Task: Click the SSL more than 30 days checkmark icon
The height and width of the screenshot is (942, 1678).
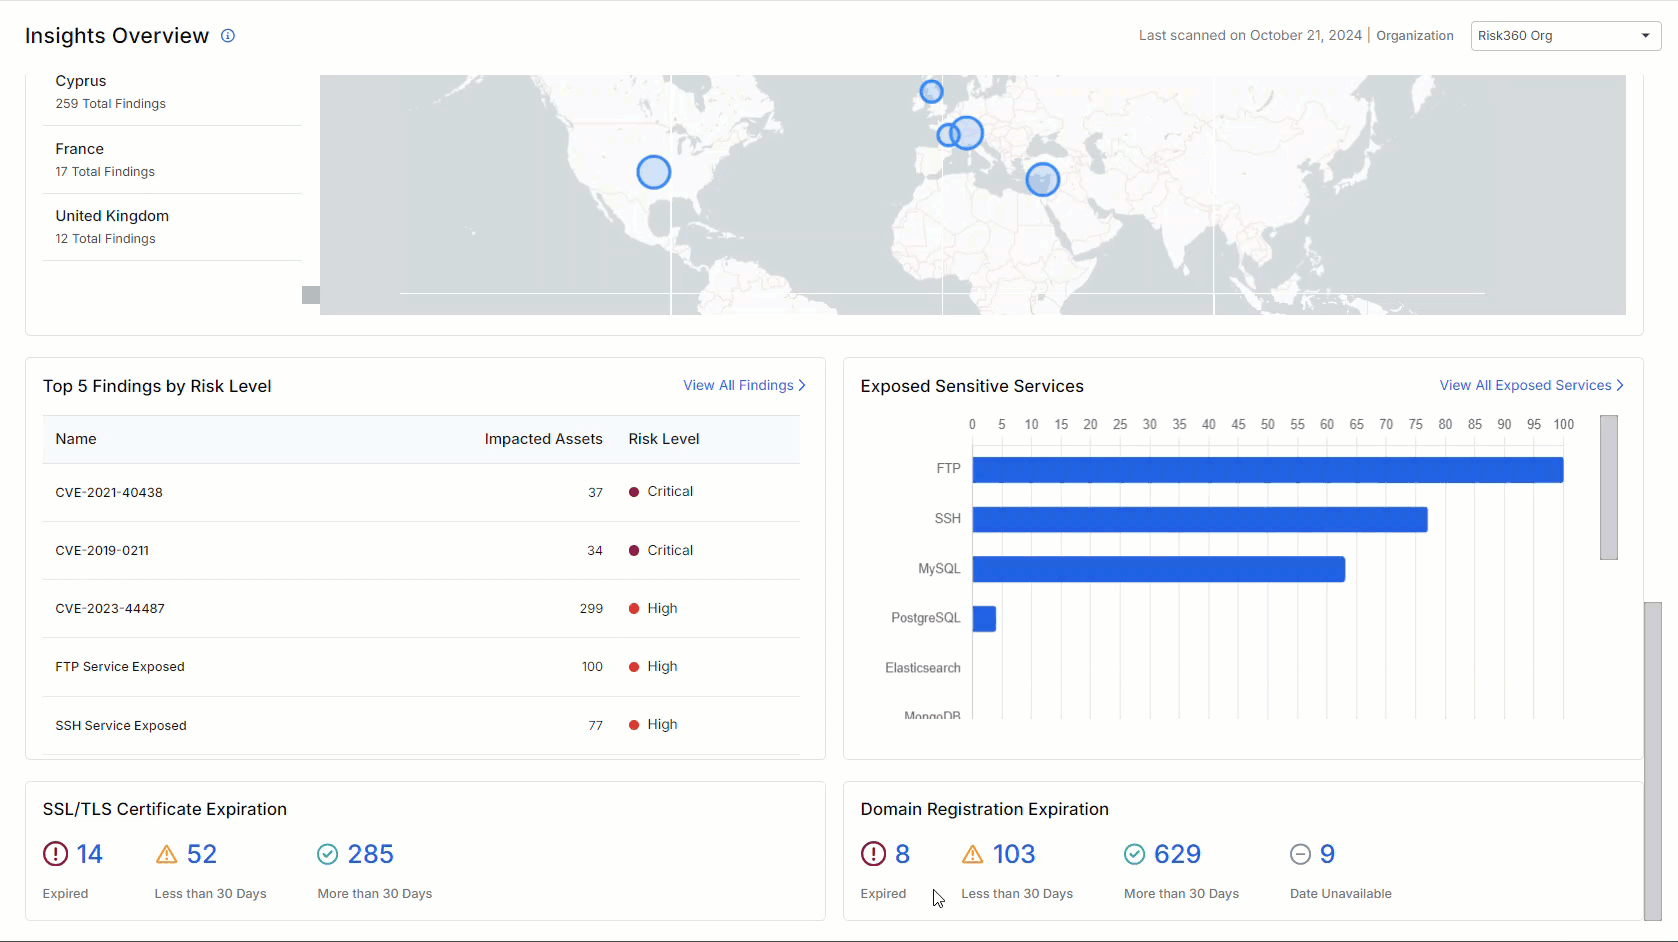Action: [328, 854]
